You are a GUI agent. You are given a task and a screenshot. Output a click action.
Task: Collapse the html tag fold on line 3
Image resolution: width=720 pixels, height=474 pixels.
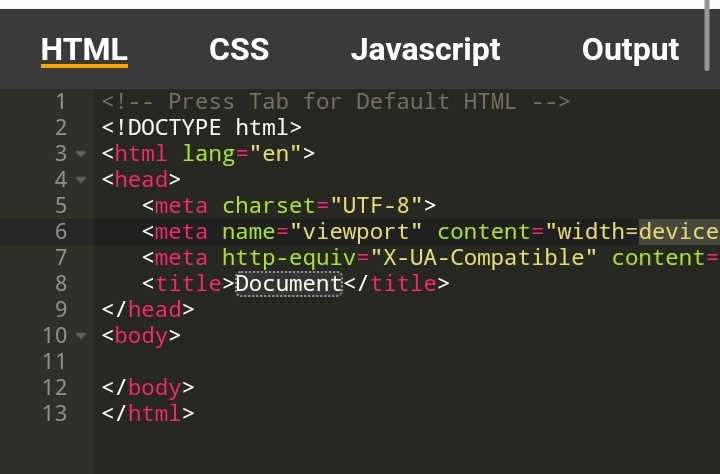81,153
